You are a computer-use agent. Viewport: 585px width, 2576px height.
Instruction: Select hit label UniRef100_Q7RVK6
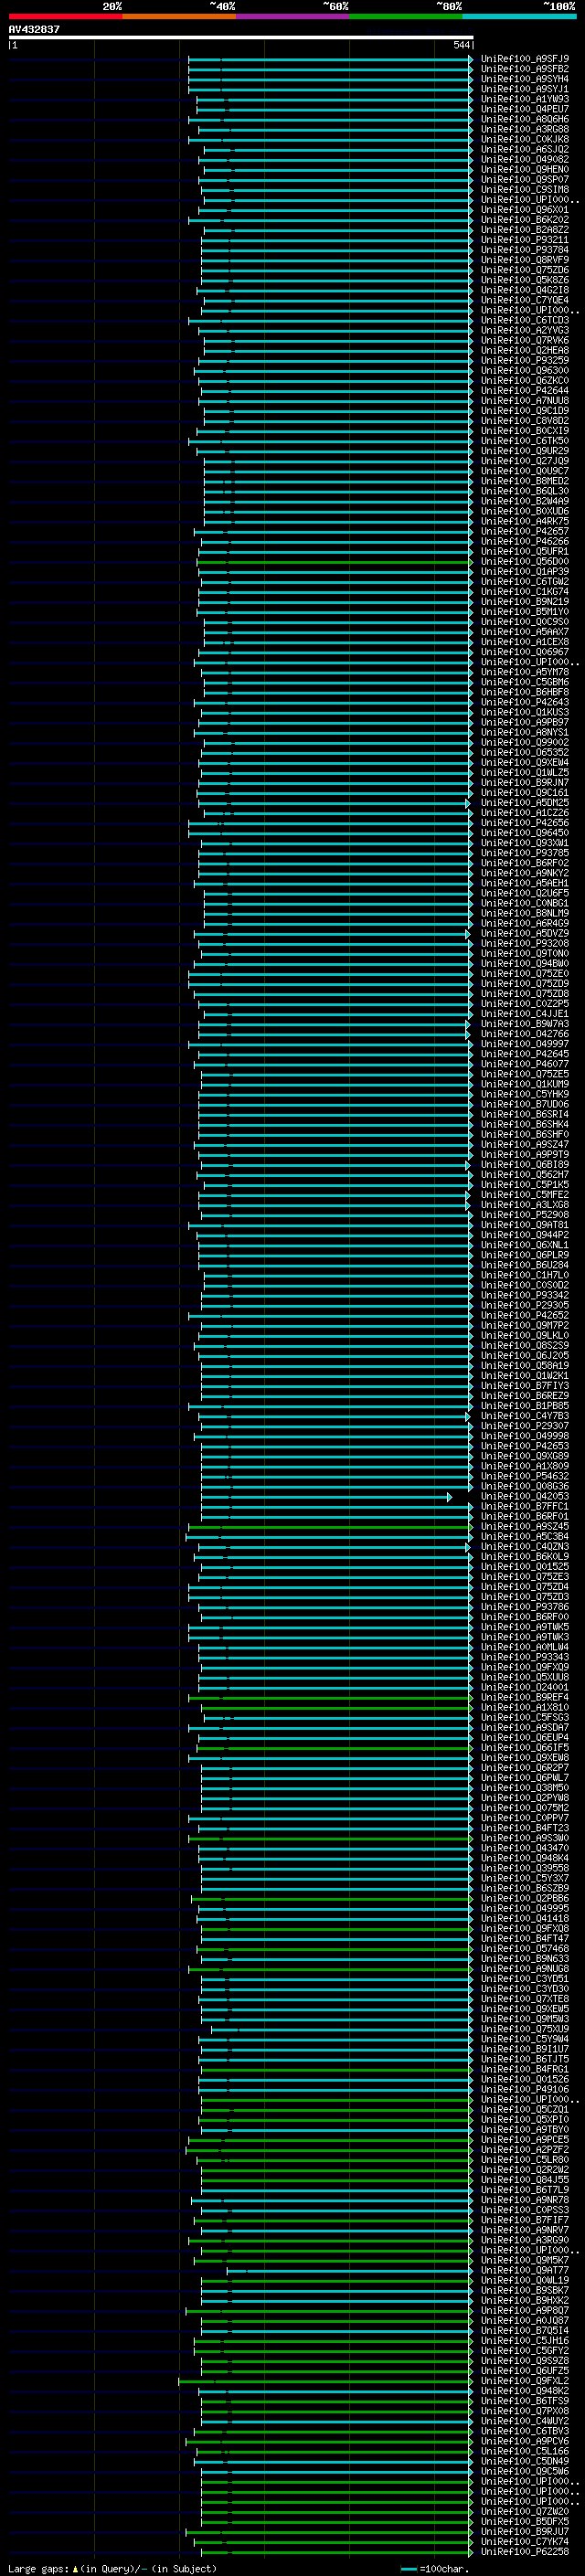tap(524, 340)
